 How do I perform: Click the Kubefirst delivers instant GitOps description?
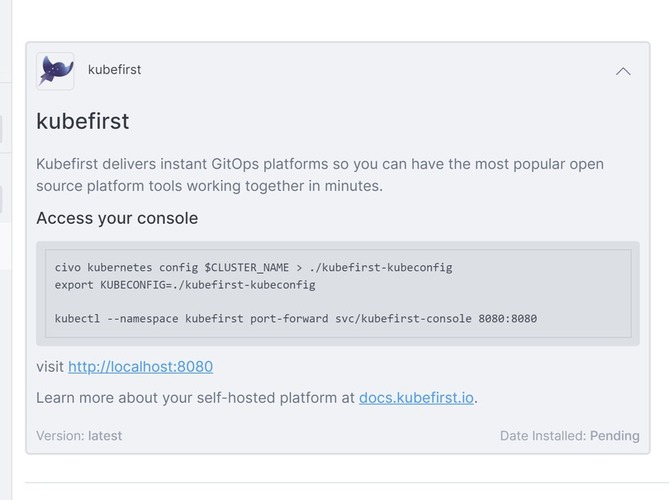tap(320, 175)
